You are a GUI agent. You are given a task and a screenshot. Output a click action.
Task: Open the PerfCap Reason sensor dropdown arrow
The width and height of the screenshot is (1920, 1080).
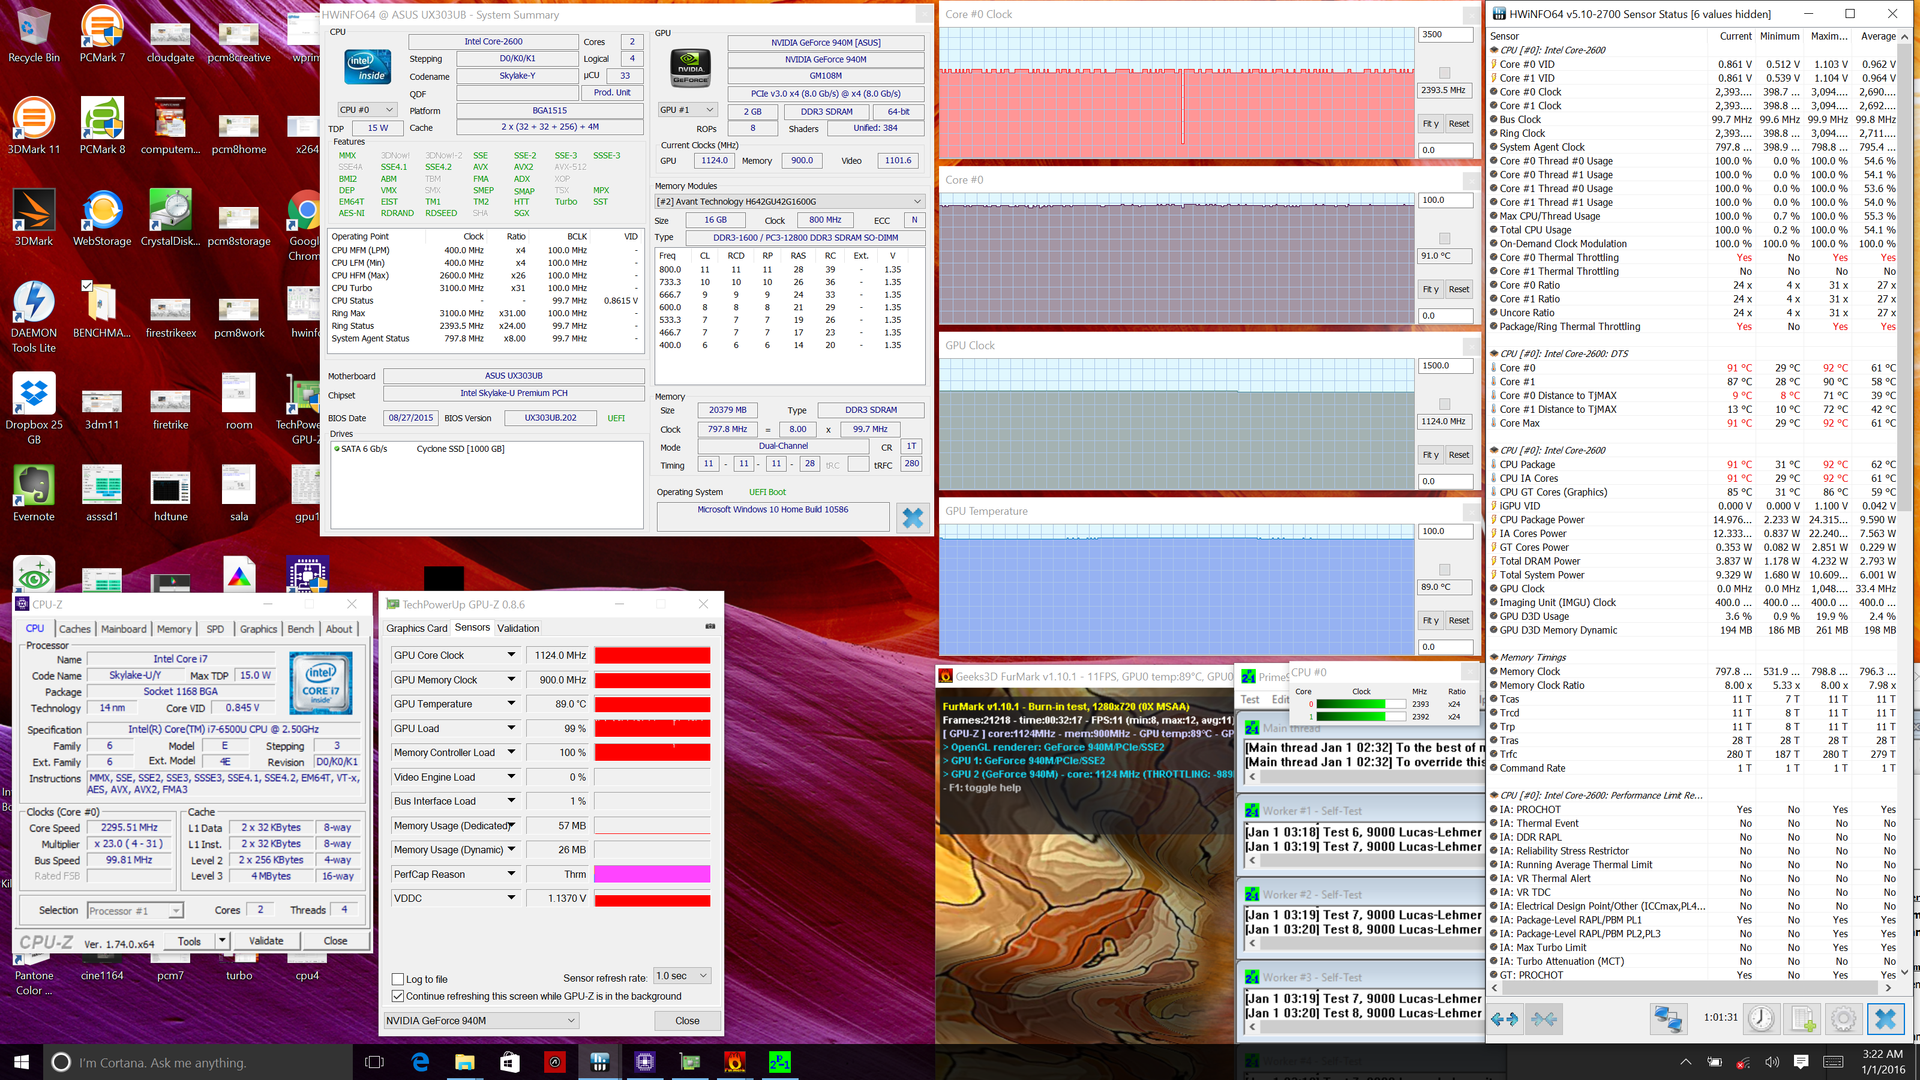(511, 874)
